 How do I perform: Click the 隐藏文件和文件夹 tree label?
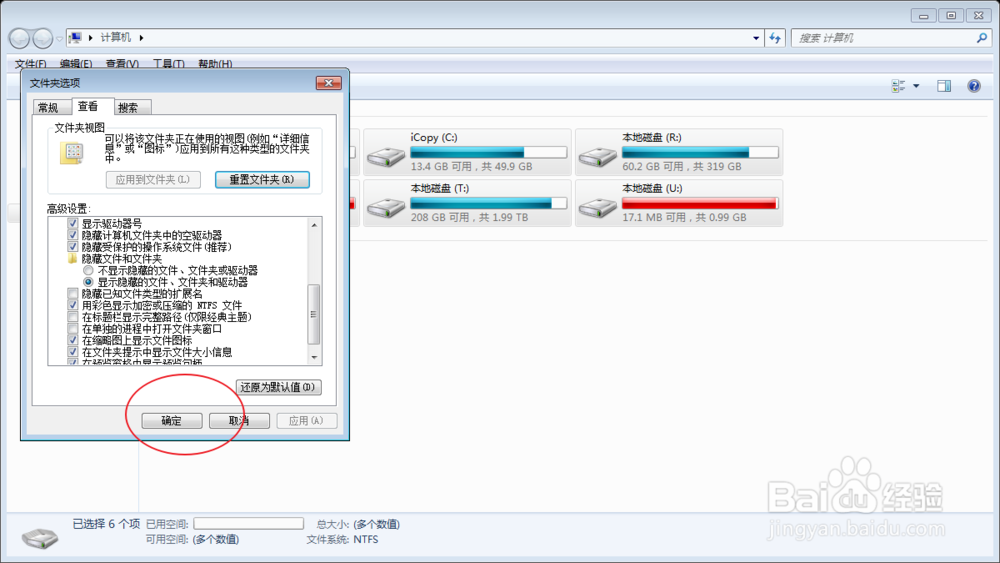click(x=122, y=259)
